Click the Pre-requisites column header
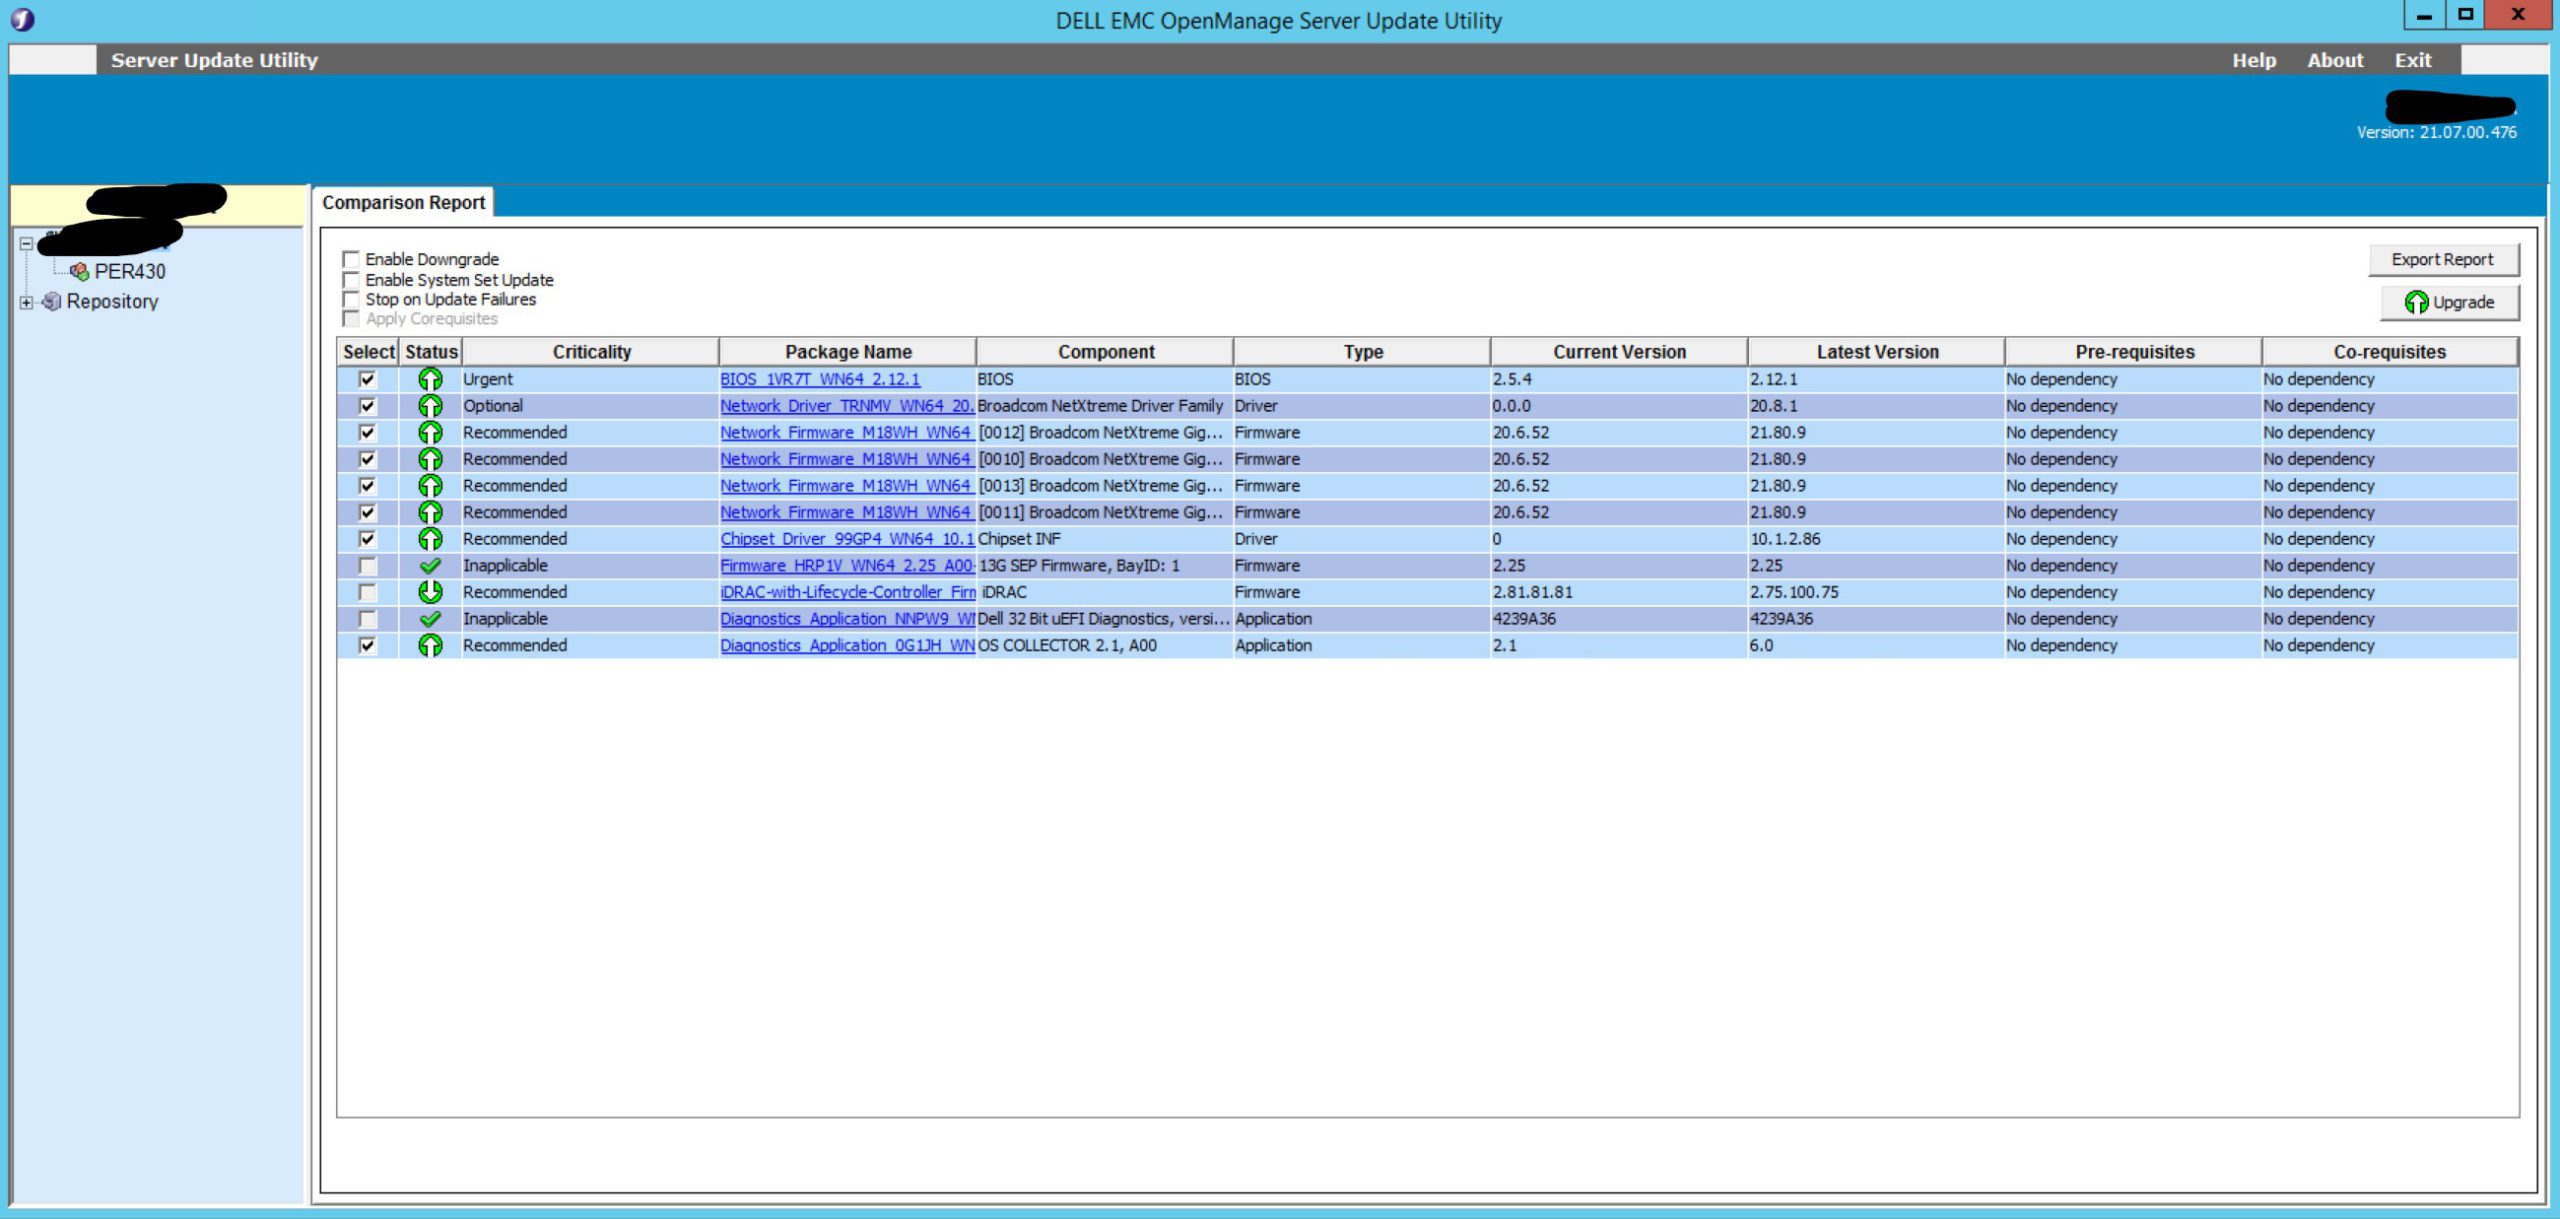The width and height of the screenshot is (2560, 1219). pos(2133,352)
